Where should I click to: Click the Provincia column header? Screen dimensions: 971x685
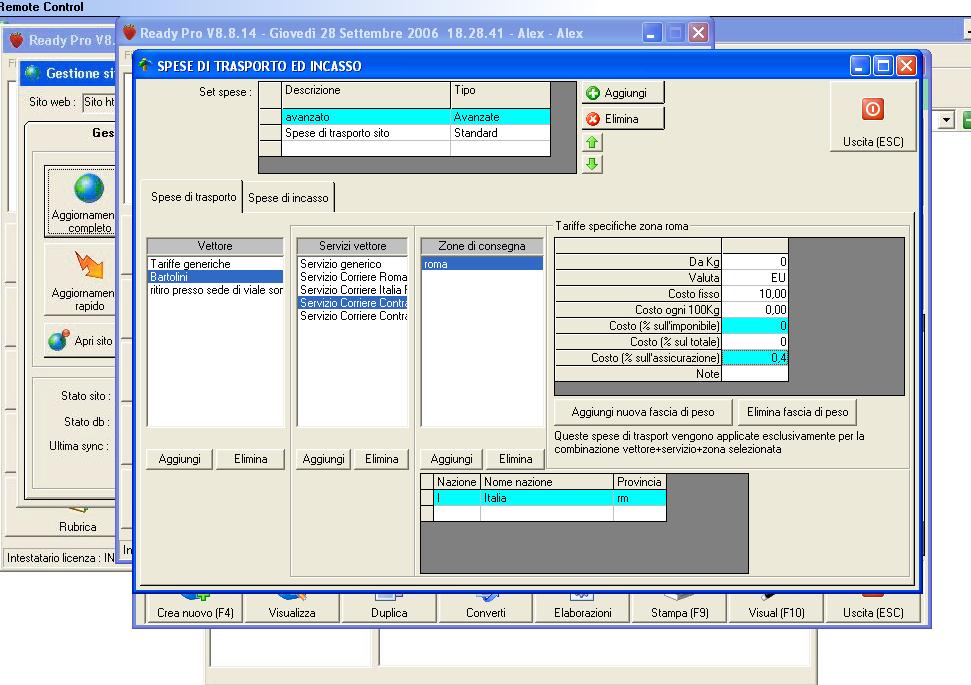coord(640,482)
